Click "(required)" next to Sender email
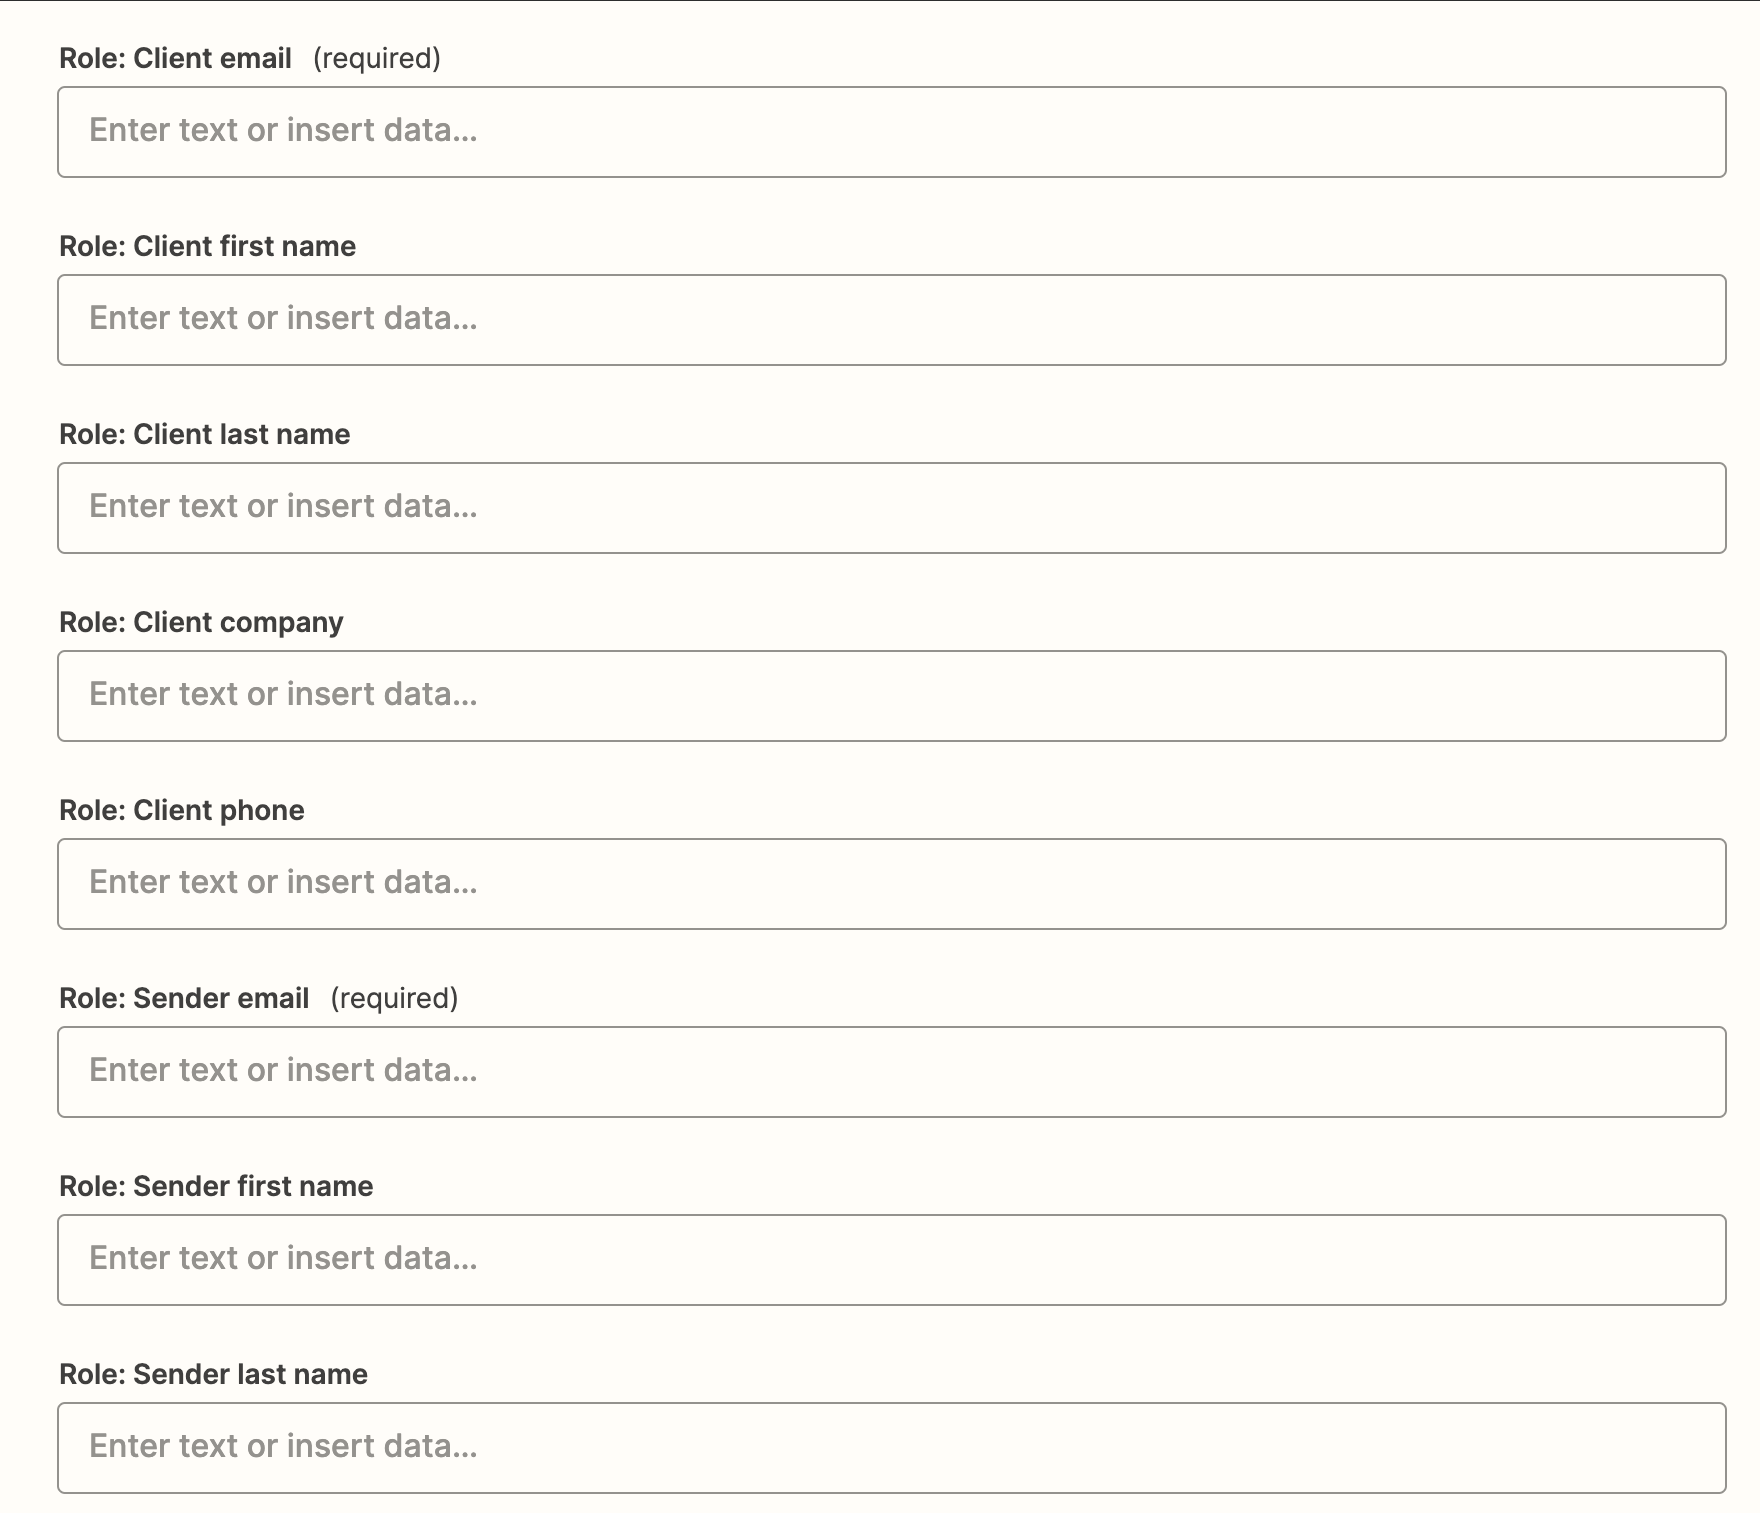1760x1513 pixels. tap(394, 998)
